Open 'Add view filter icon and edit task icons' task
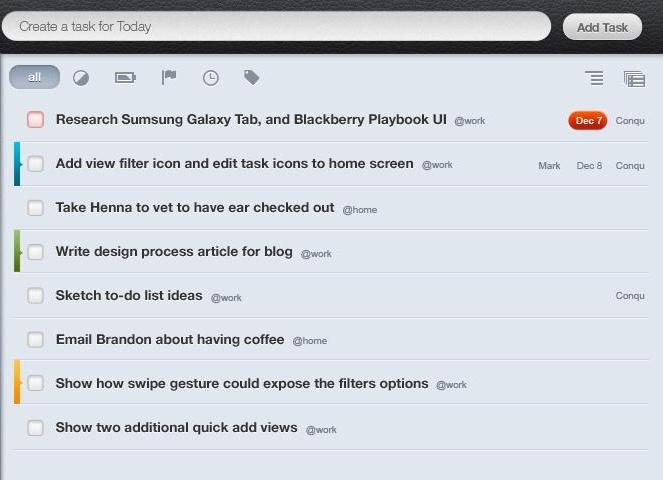This screenshot has width=663, height=480. (x=235, y=163)
